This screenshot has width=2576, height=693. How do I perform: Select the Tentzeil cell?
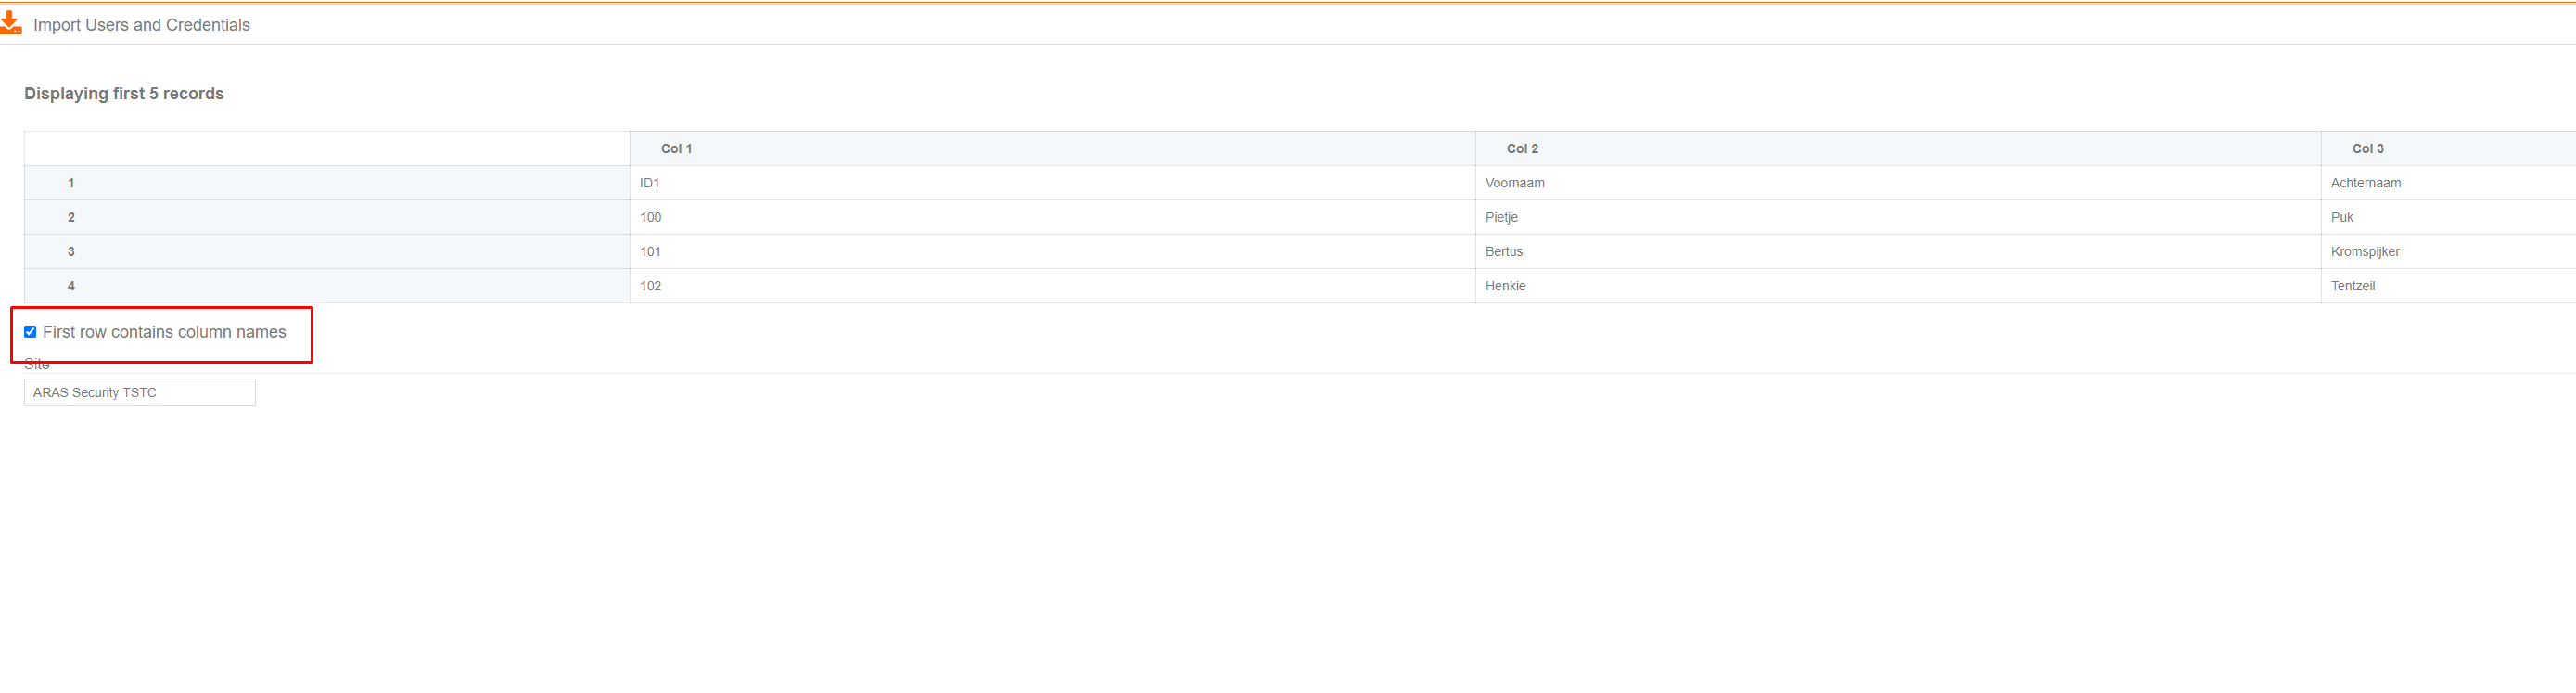coord(2448,286)
